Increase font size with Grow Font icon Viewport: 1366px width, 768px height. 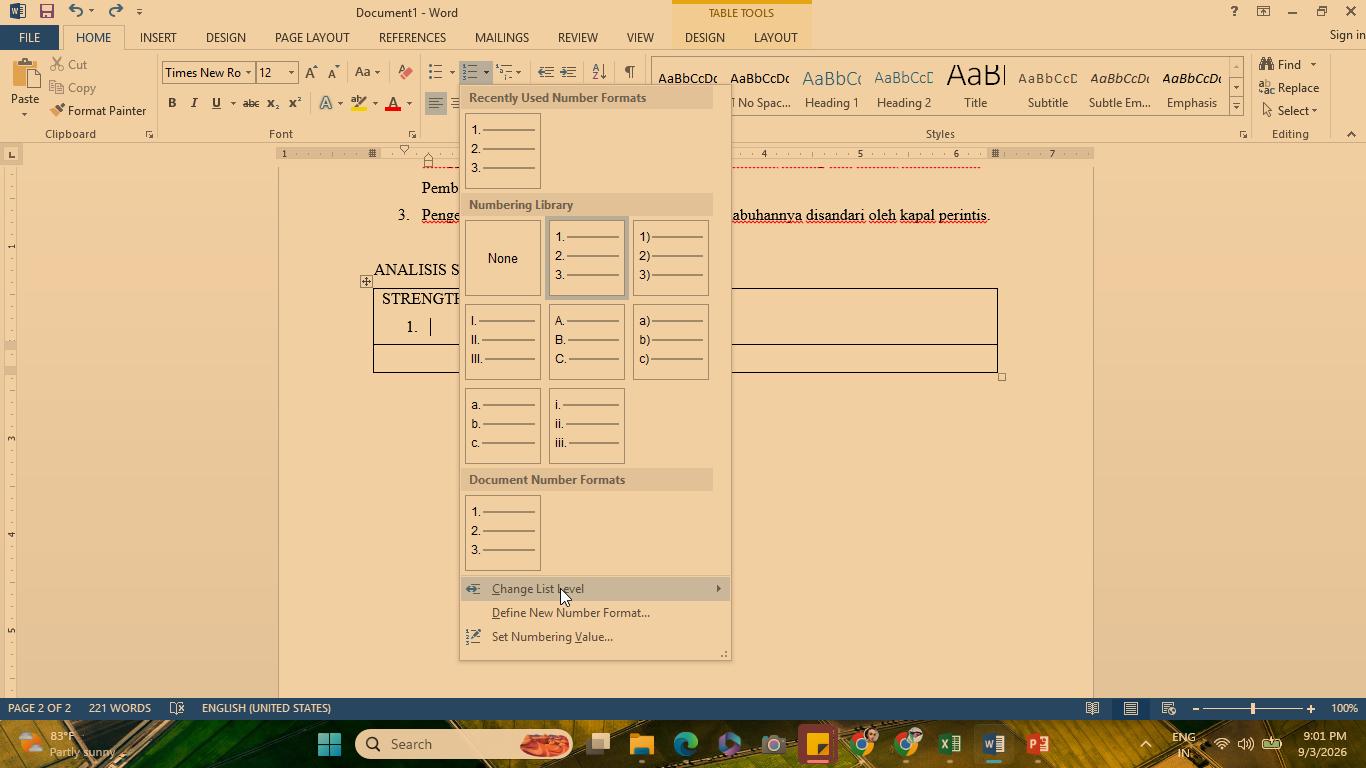[x=311, y=72]
